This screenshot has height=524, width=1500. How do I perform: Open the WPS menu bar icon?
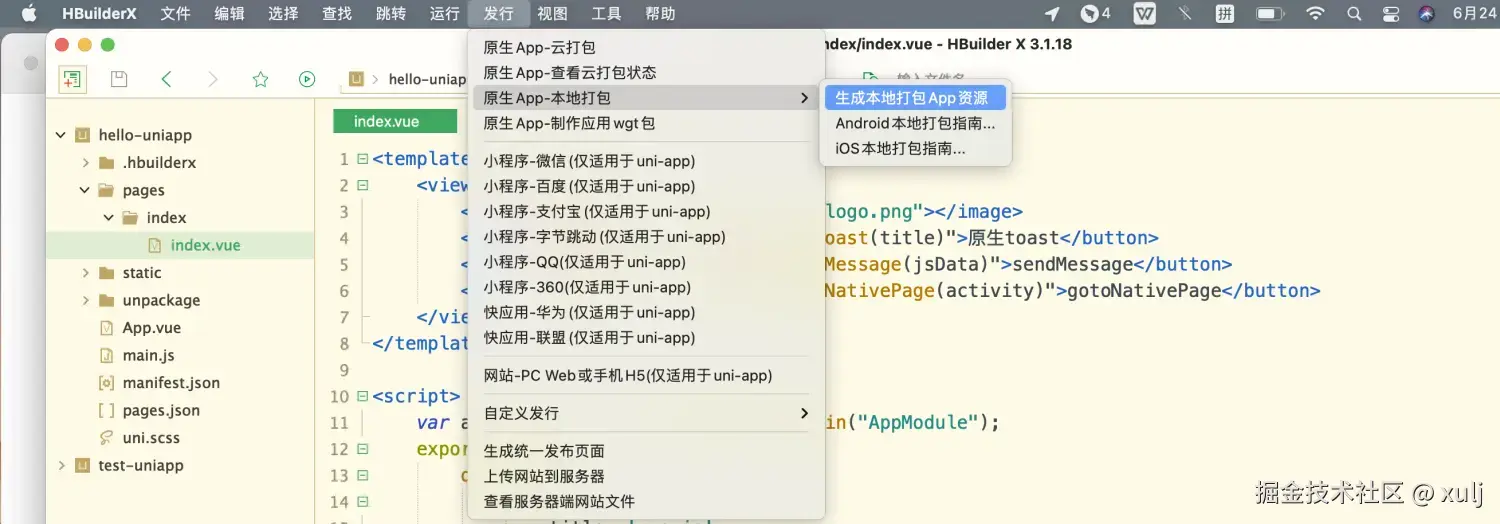(x=1145, y=13)
